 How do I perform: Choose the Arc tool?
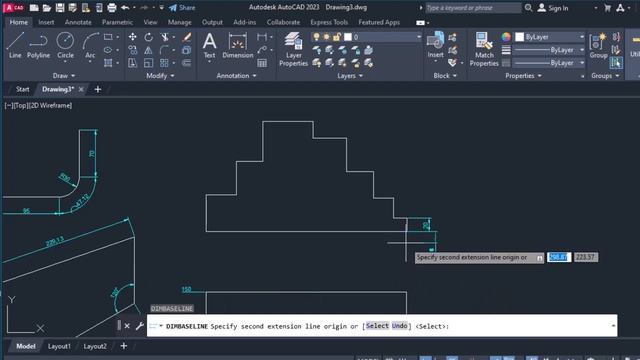tap(90, 45)
